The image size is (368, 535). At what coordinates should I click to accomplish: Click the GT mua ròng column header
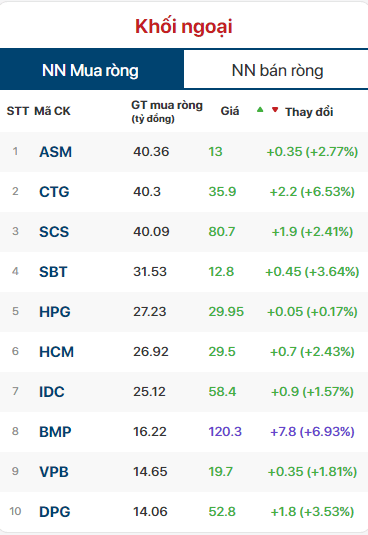[x=167, y=111]
